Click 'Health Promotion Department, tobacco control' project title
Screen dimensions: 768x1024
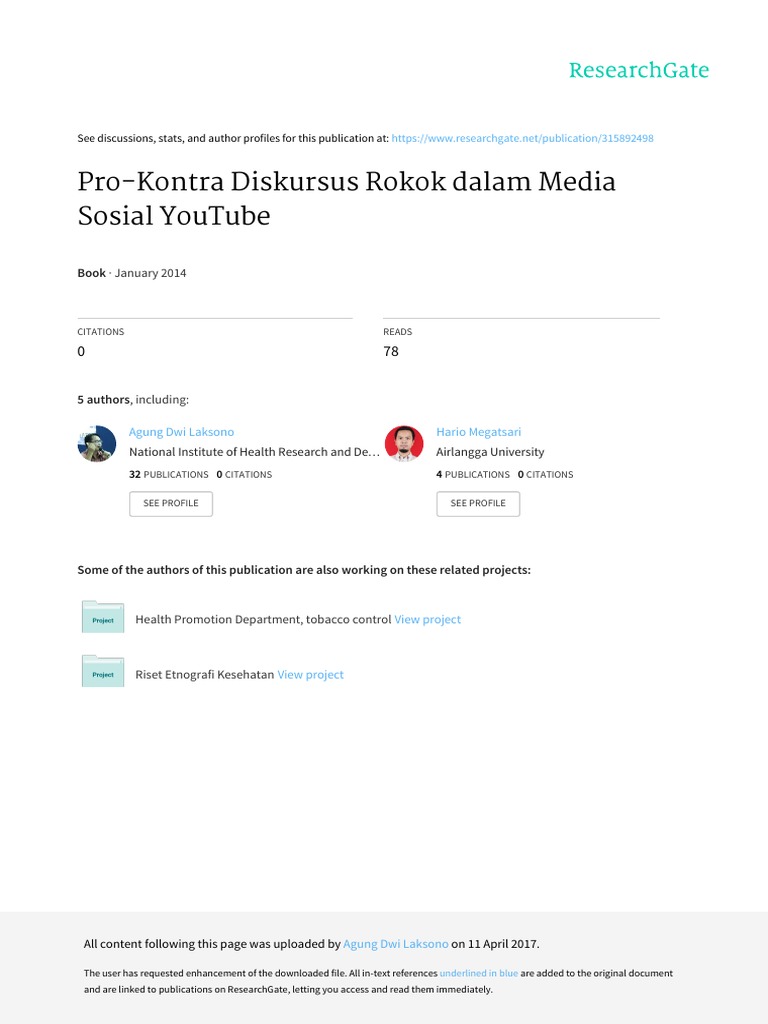pyautogui.click(x=263, y=619)
